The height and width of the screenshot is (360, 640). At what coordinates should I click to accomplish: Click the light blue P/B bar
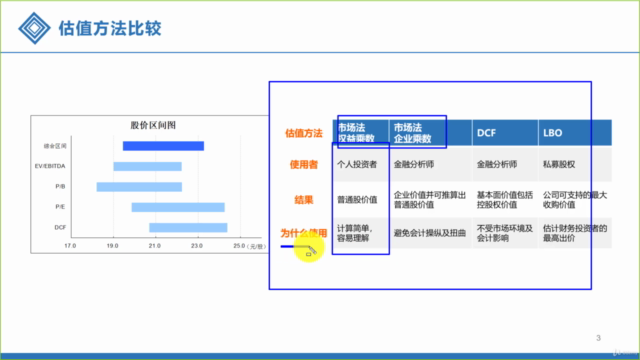(139, 187)
